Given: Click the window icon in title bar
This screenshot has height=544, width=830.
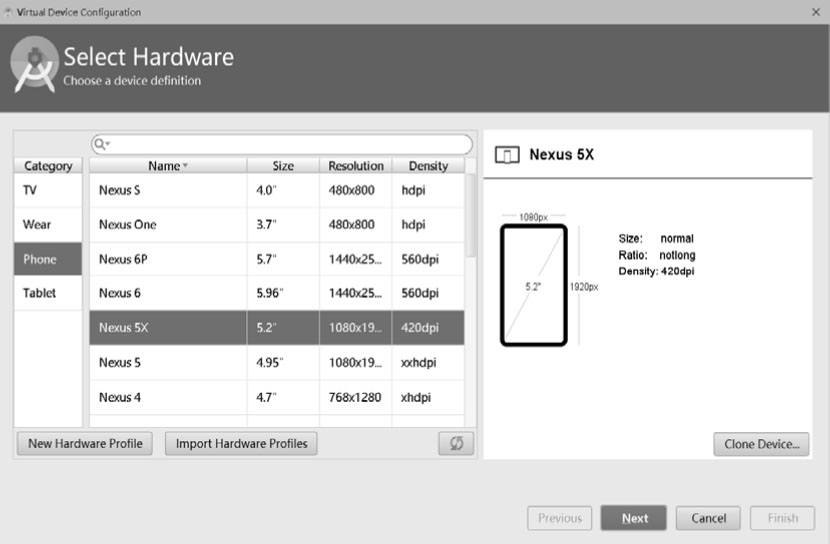Looking at the screenshot, I should point(8,12).
